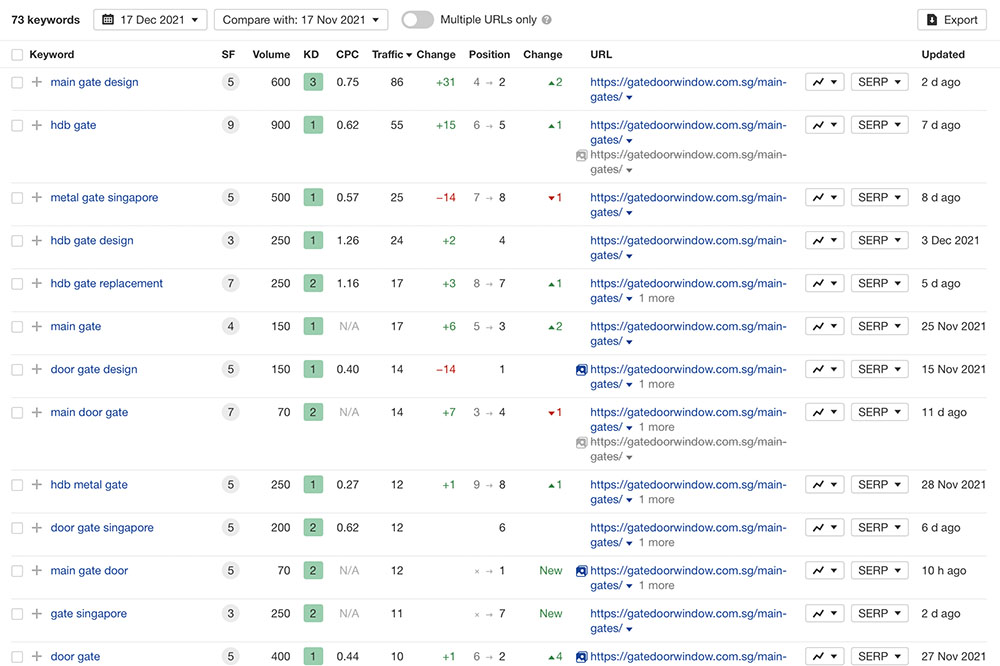
Task: Open the Compare with 17 Nov 2021 dropdown
Action: 301,20
